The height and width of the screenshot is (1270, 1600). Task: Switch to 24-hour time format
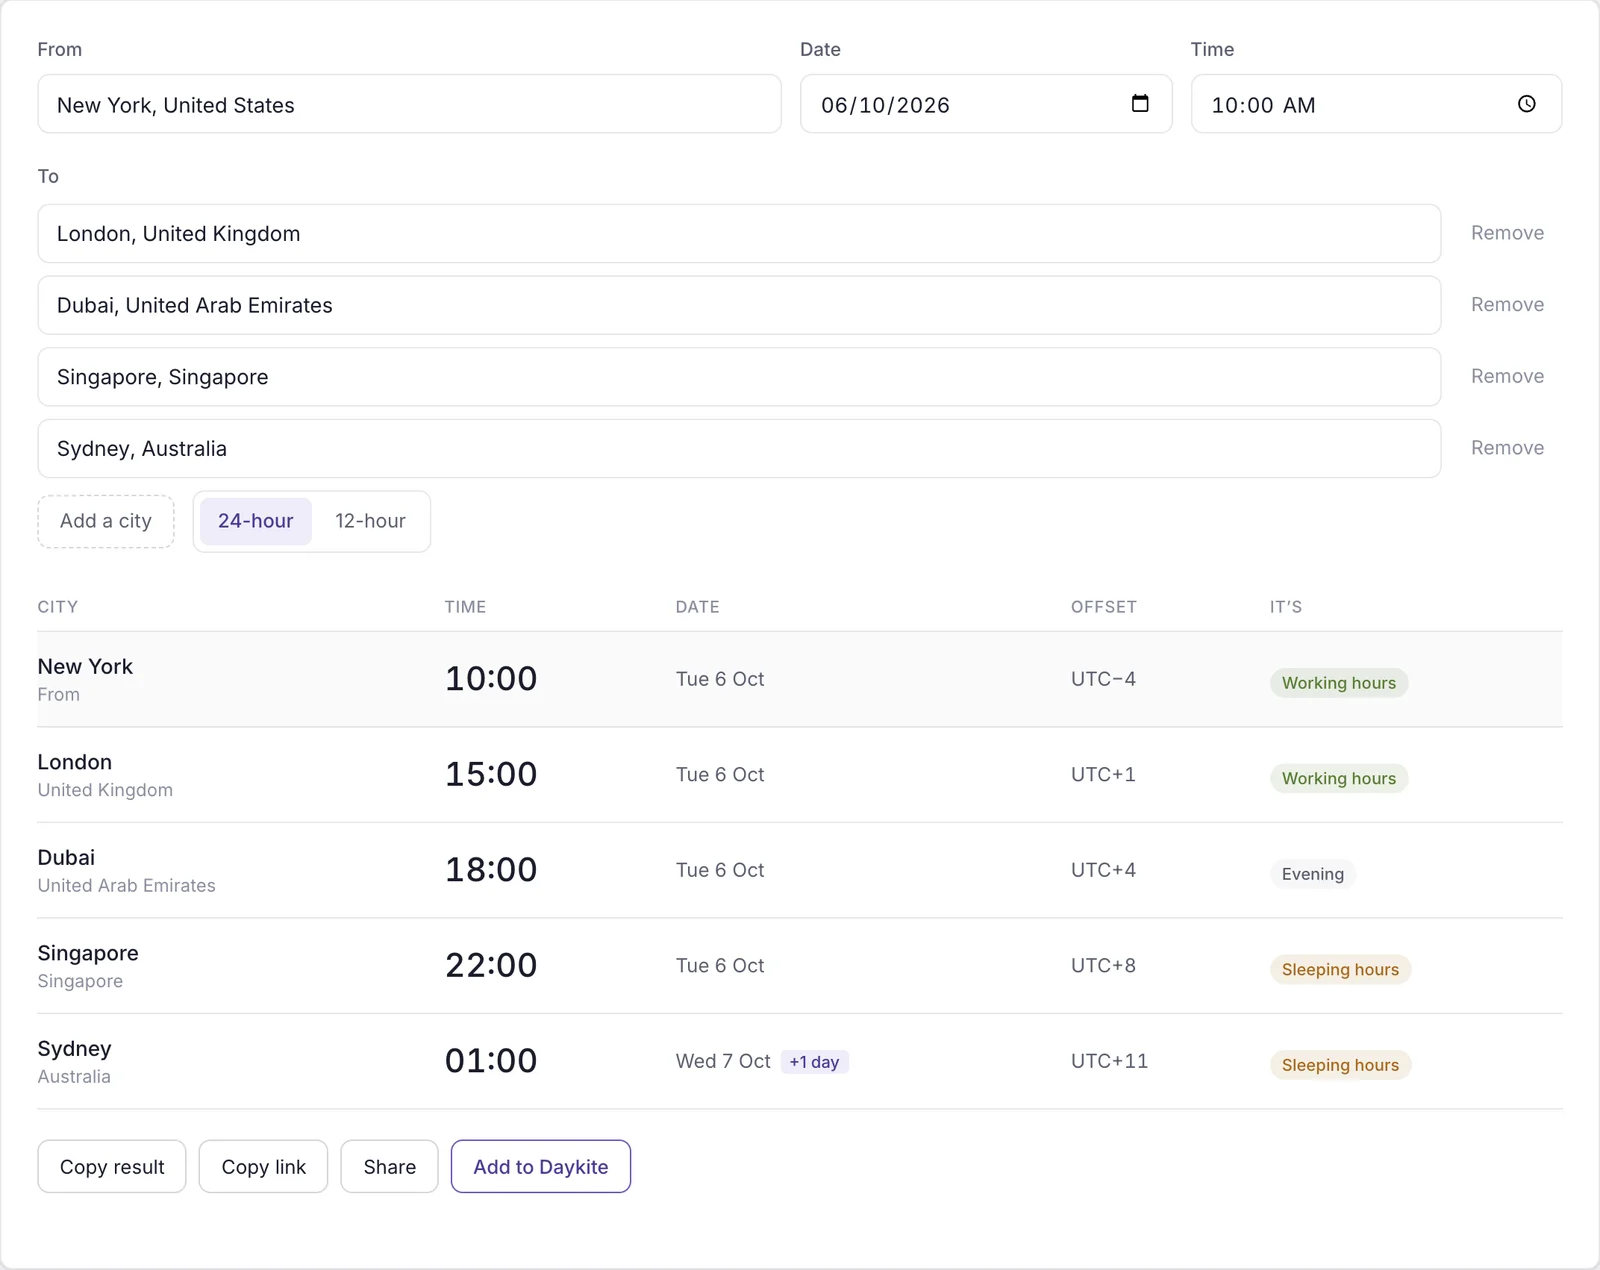(256, 521)
